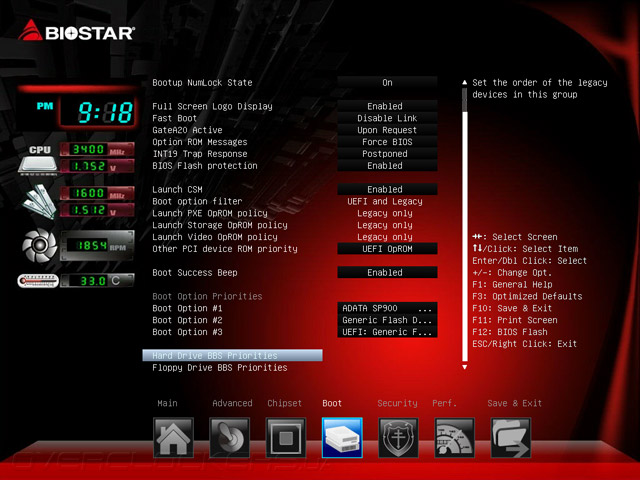This screenshot has height=480, width=640.
Task: Switch to the Chipset tab label
Action: point(284,403)
